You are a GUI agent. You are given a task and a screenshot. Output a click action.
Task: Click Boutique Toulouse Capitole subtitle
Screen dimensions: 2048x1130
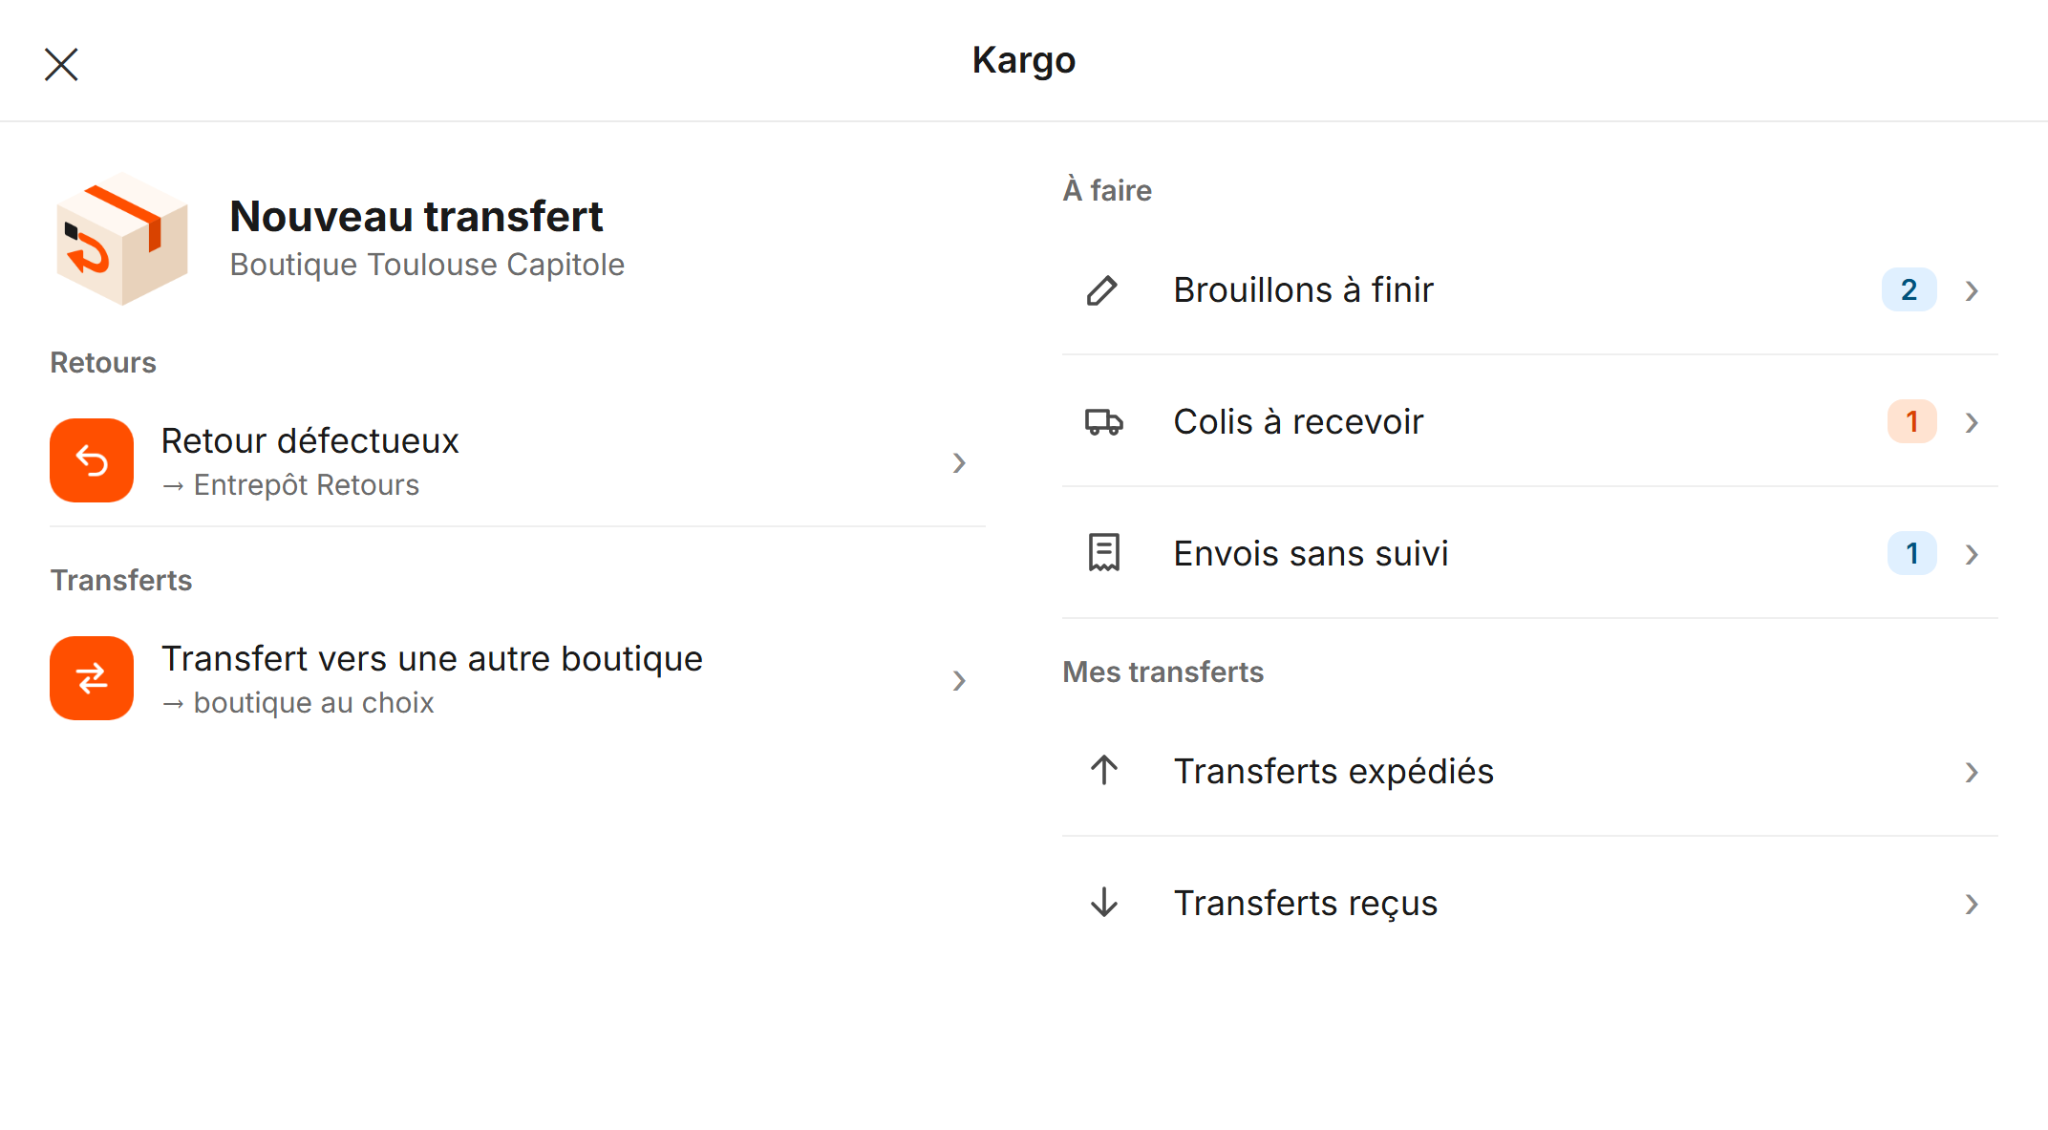[427, 265]
